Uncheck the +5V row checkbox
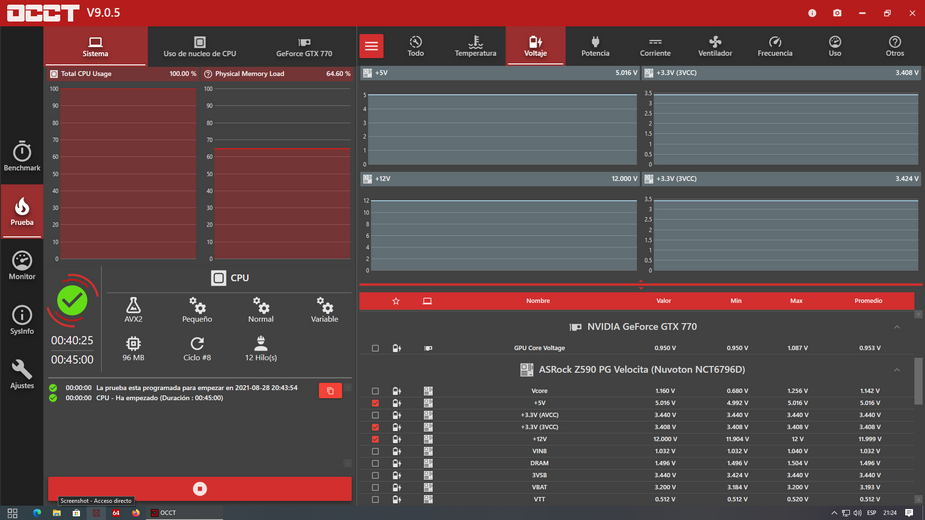 coord(375,403)
